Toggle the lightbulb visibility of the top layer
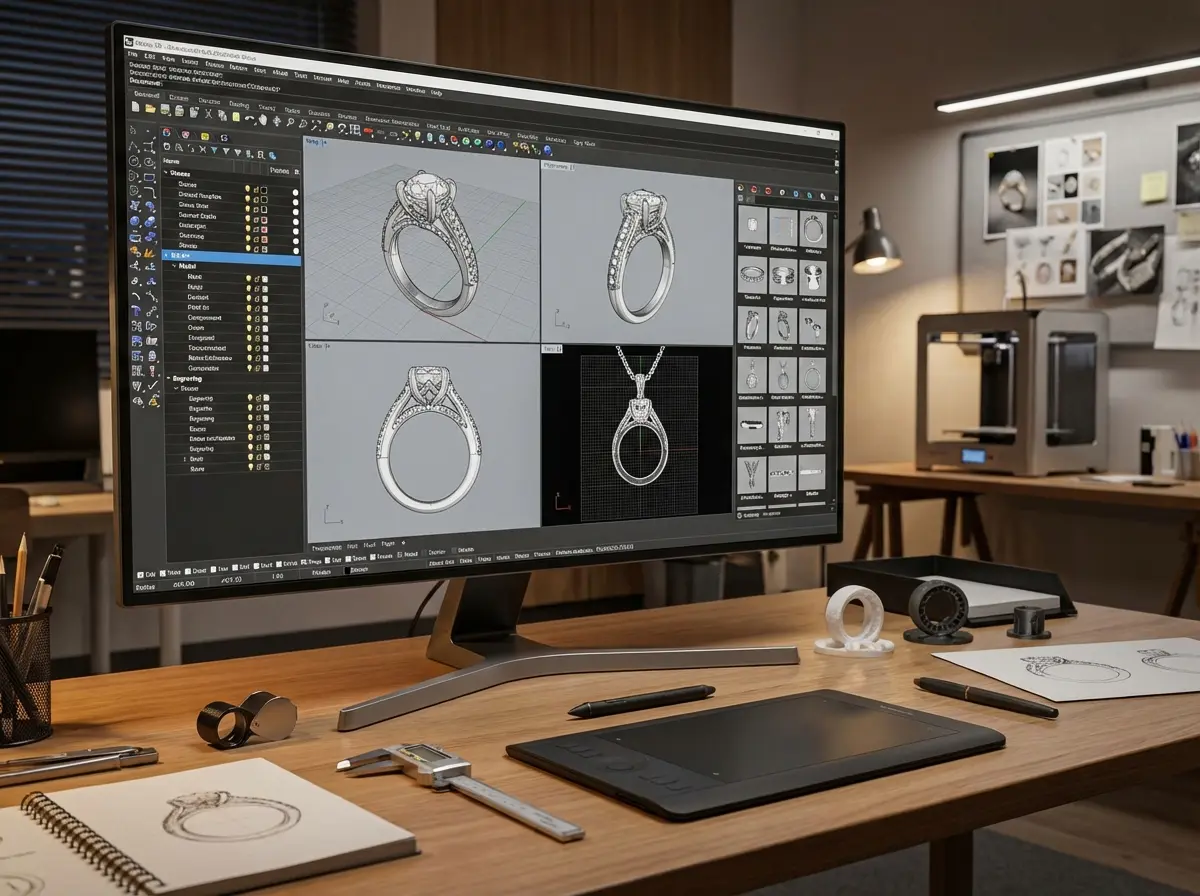The width and height of the screenshot is (1200, 896). tap(248, 188)
